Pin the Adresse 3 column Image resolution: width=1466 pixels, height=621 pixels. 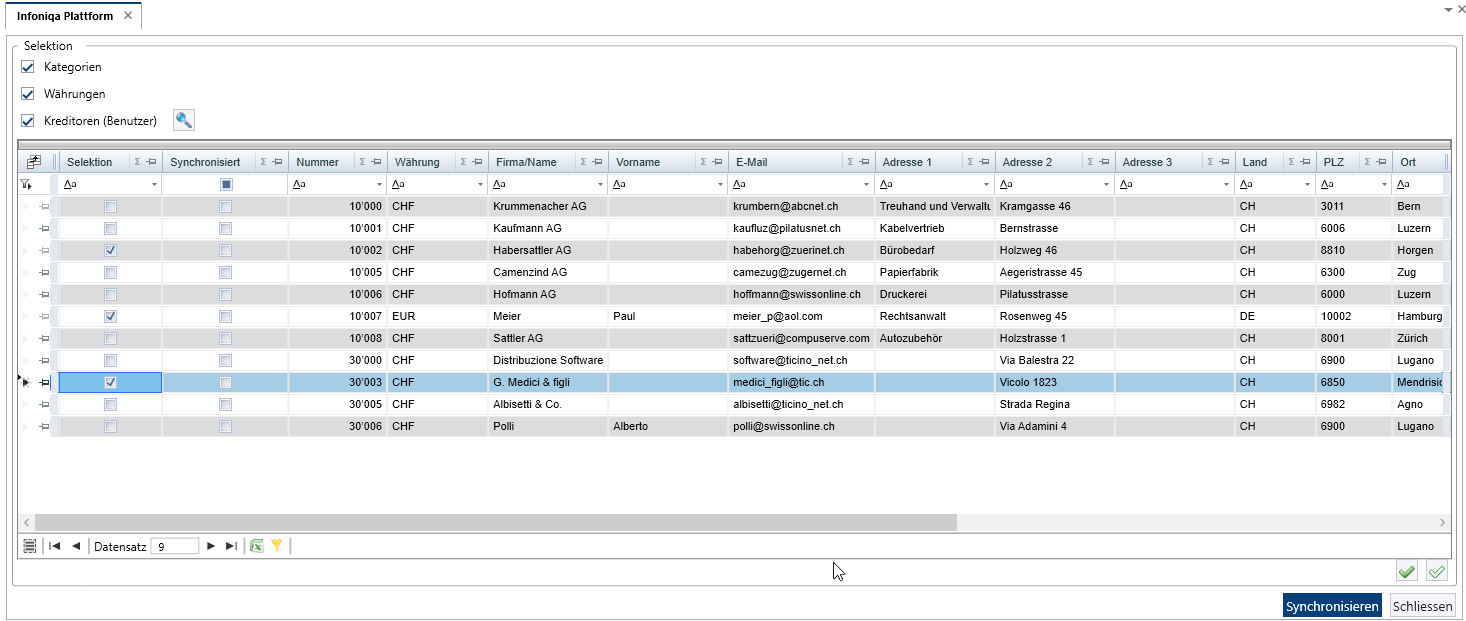(1224, 162)
